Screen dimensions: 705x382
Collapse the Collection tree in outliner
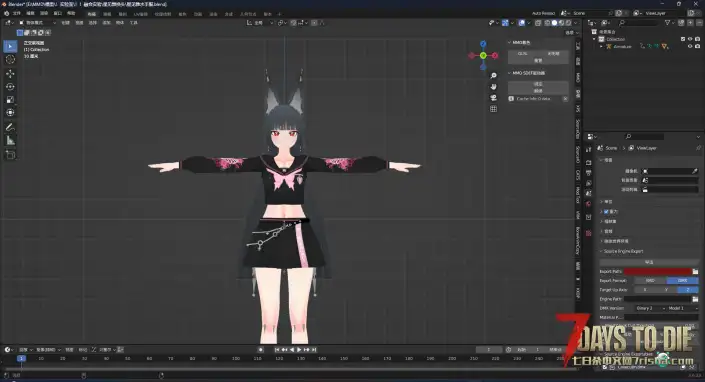pyautogui.click(x=594, y=39)
